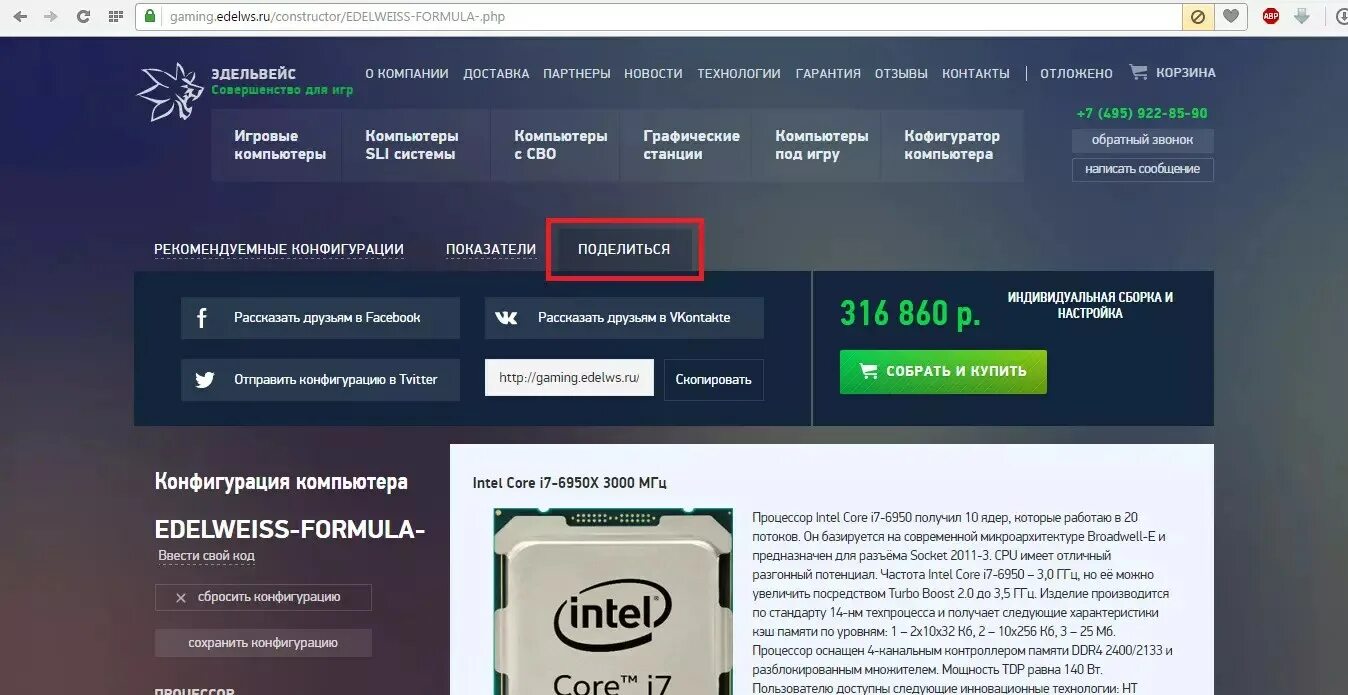The height and width of the screenshot is (695, 1348).
Task: Click the EDELWEISS-FORMULA- configuration name
Action: coord(290,530)
